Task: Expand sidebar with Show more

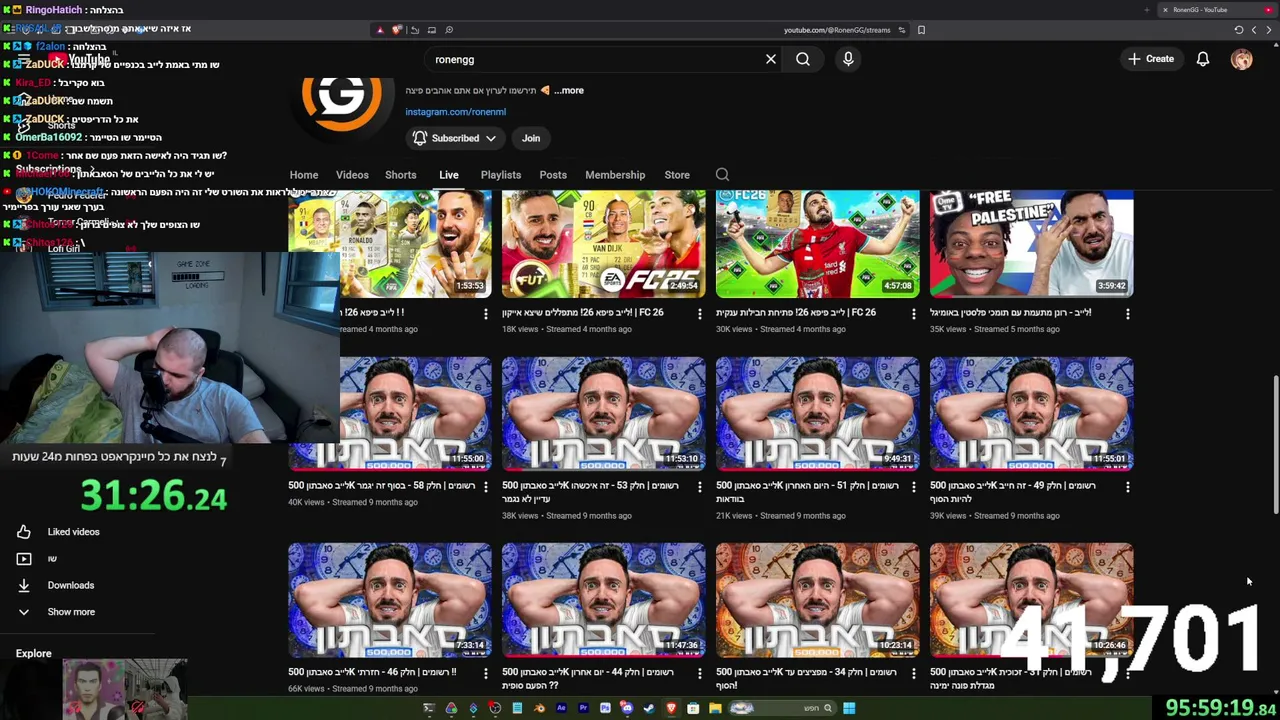Action: pyautogui.click(x=71, y=612)
